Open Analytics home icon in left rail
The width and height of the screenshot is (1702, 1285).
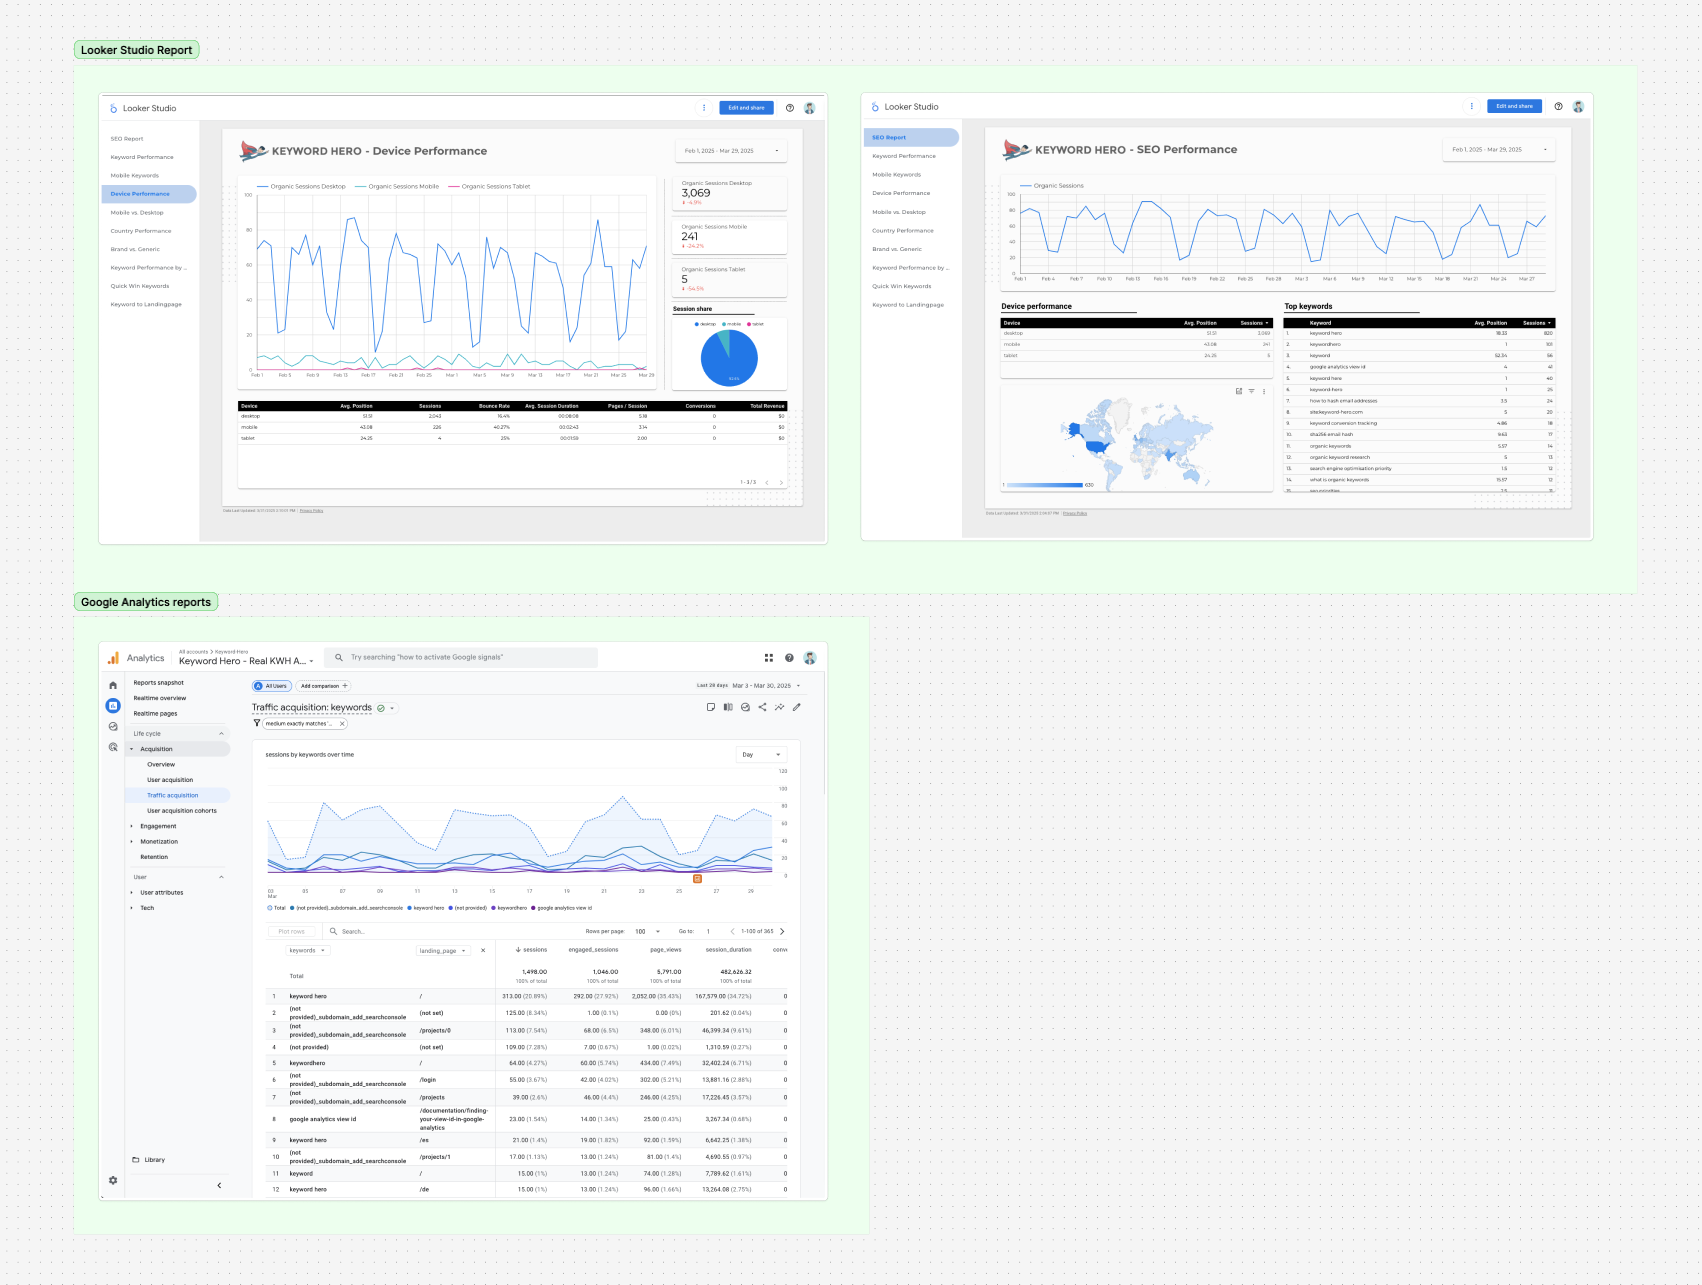[113, 685]
